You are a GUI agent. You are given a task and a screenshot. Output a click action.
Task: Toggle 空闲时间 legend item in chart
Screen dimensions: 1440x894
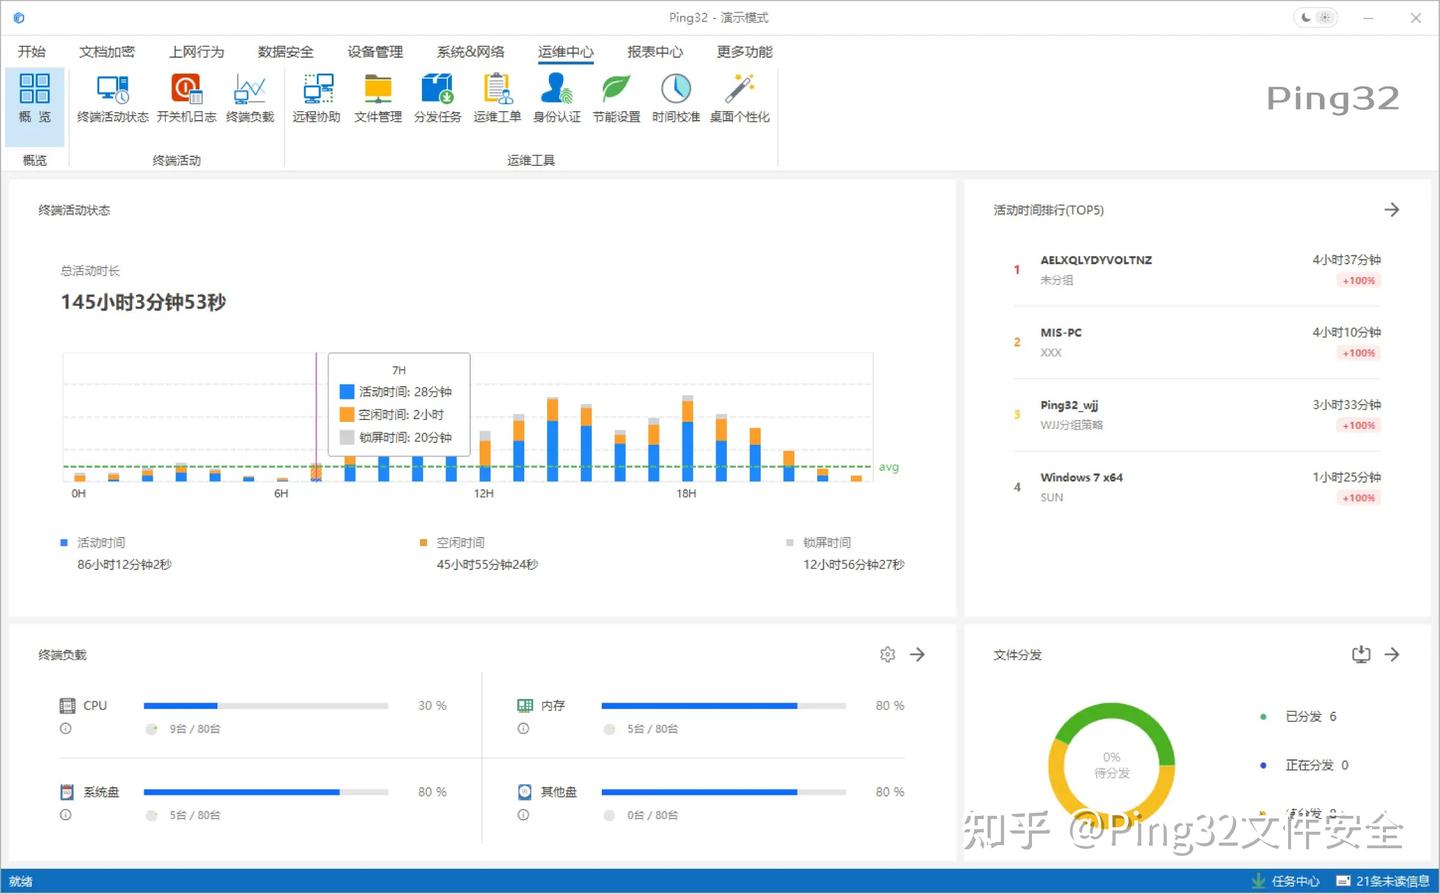[452, 543]
